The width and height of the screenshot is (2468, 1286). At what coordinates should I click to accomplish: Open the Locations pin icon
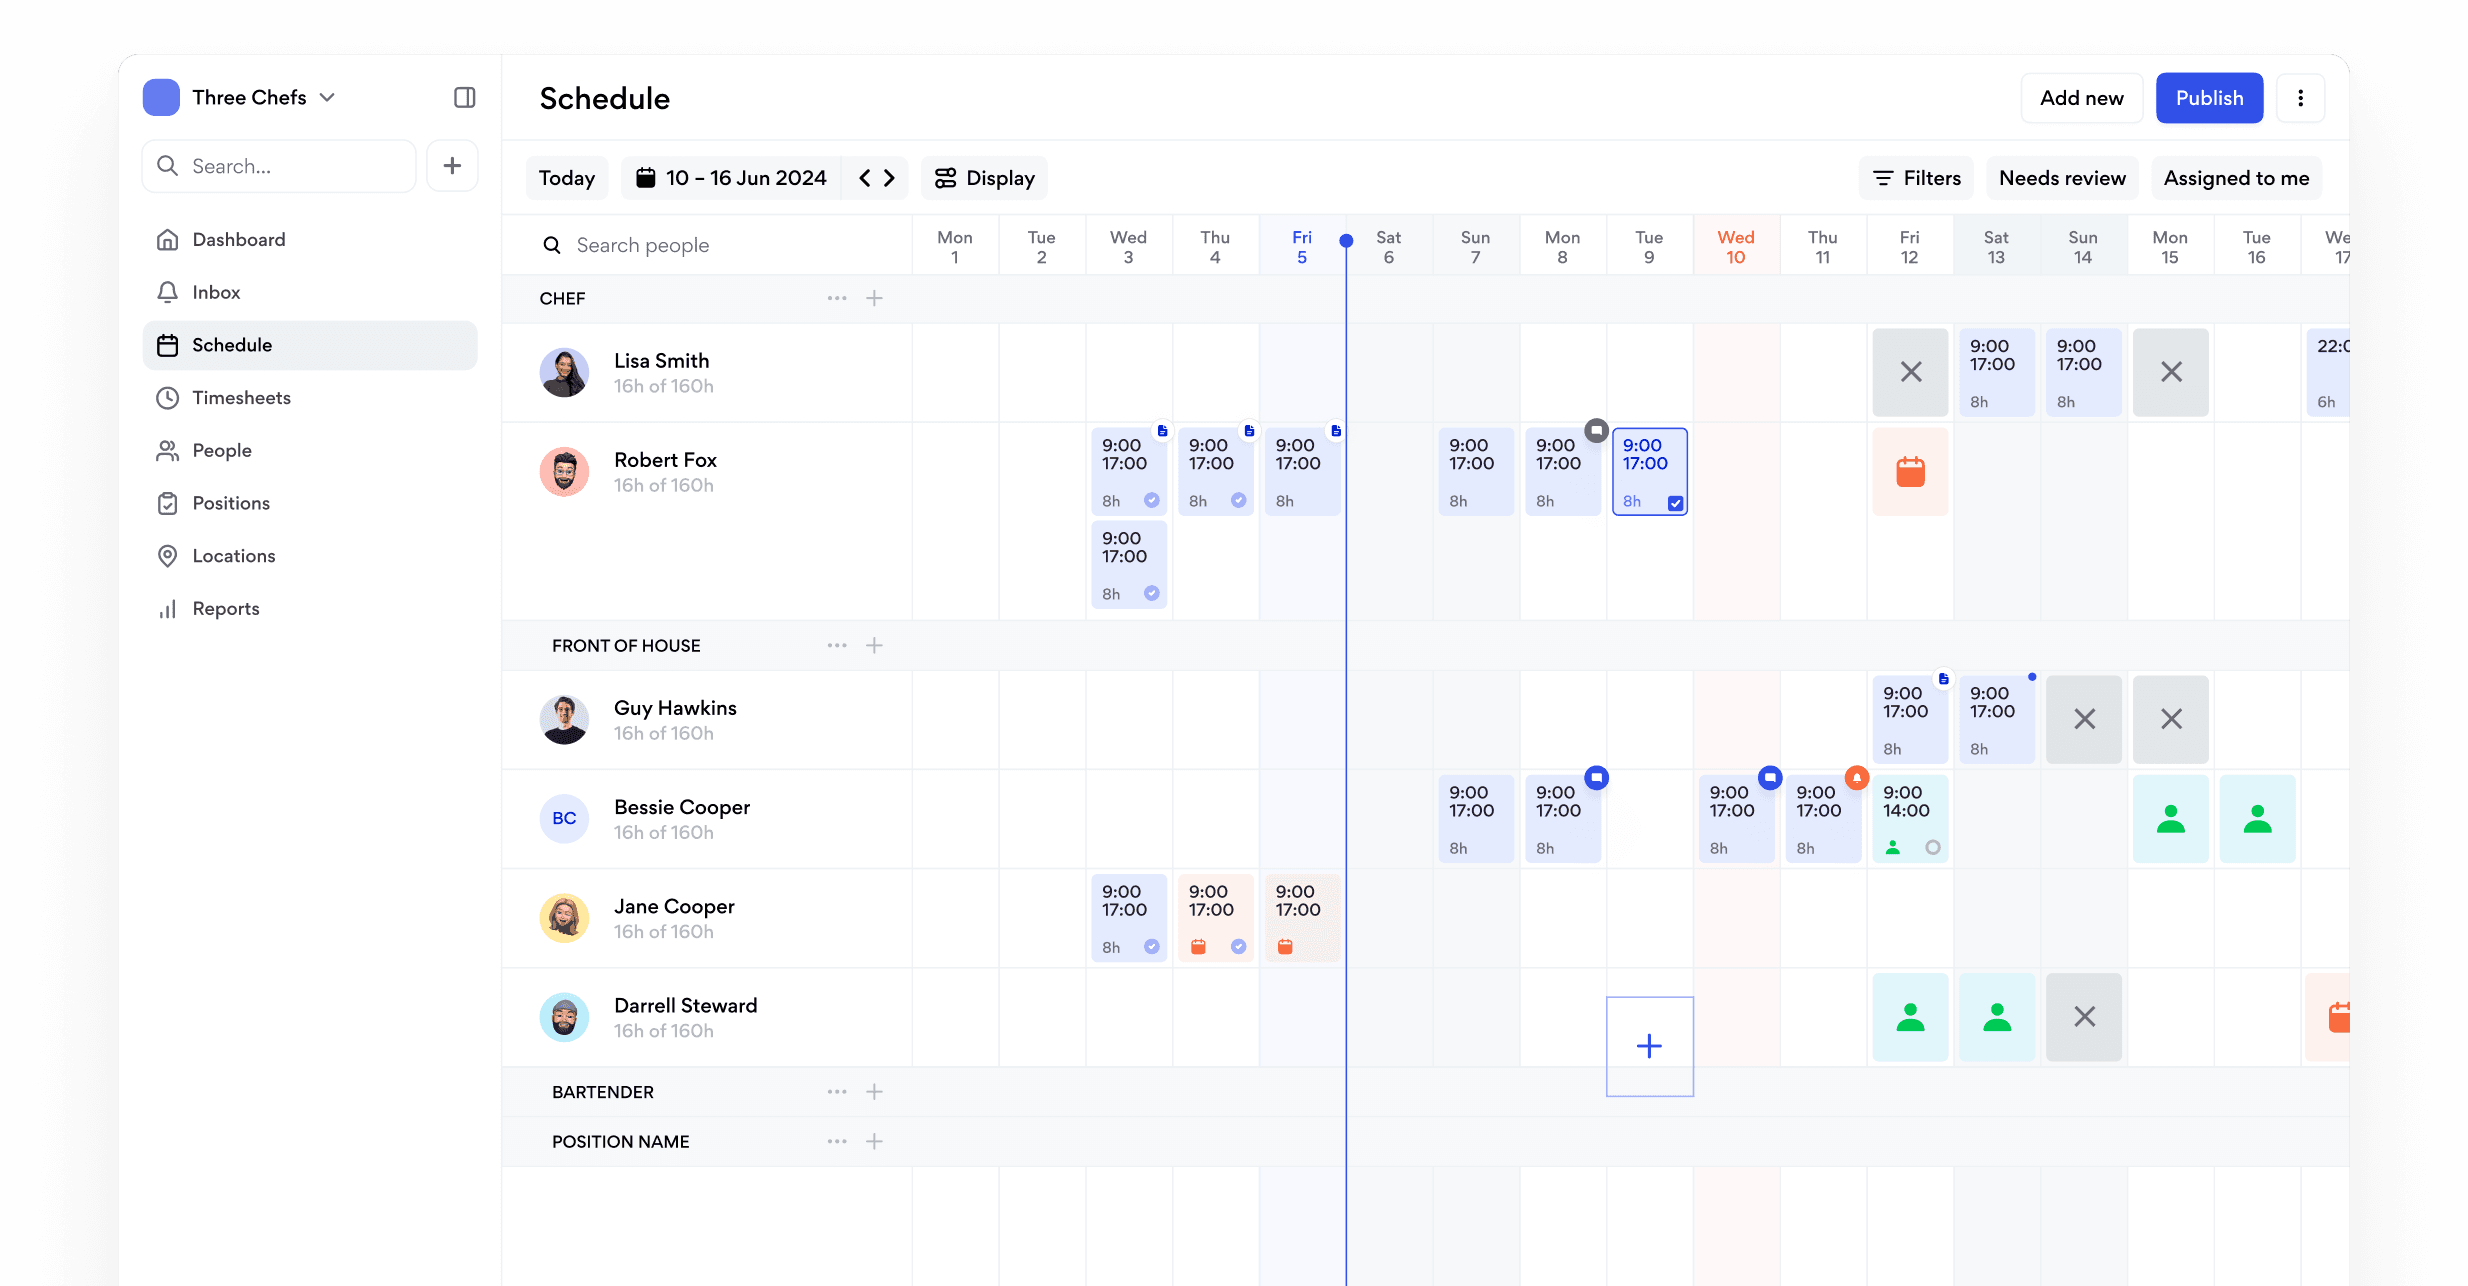168,555
